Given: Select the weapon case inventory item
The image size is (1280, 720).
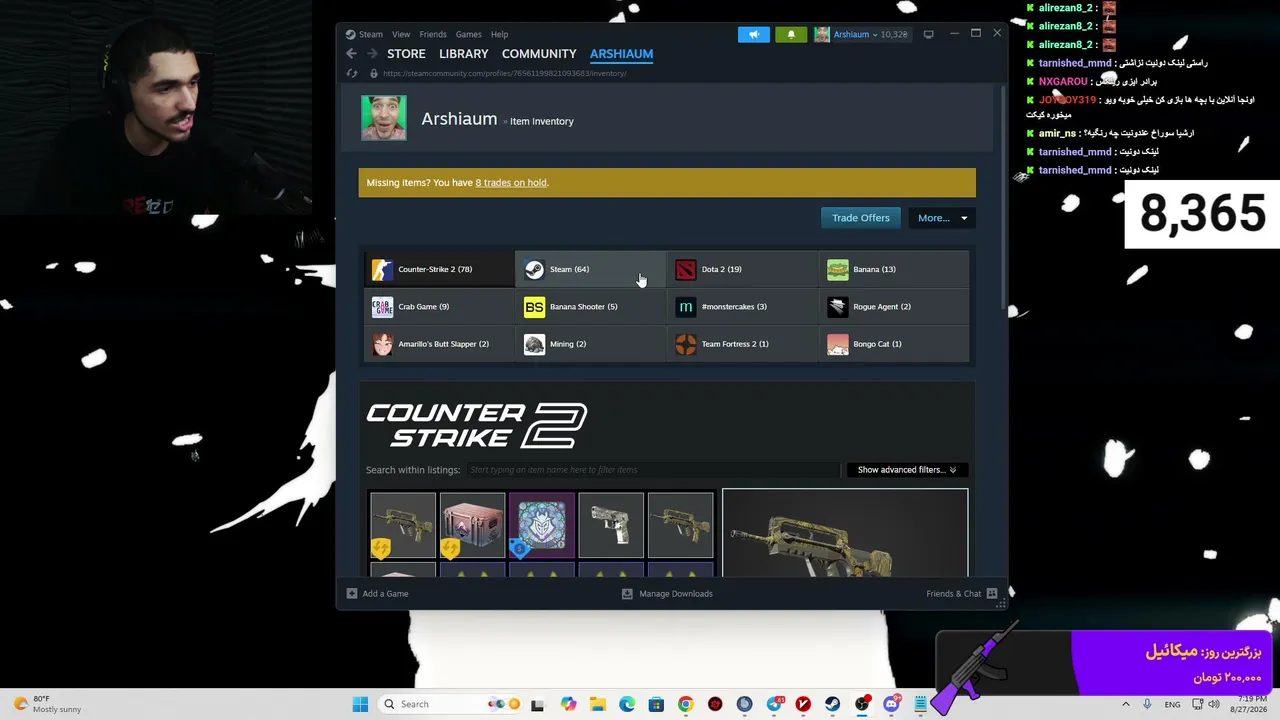Looking at the screenshot, I should coord(472,525).
